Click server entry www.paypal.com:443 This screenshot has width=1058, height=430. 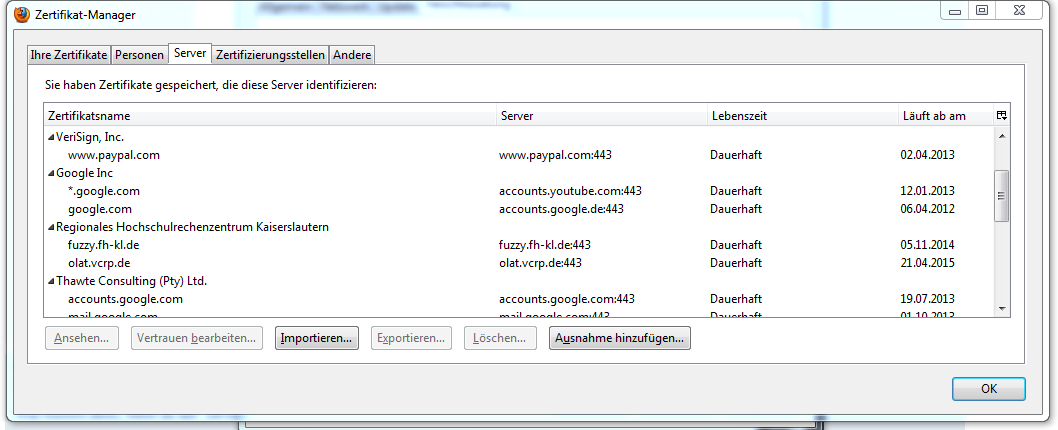coord(555,155)
